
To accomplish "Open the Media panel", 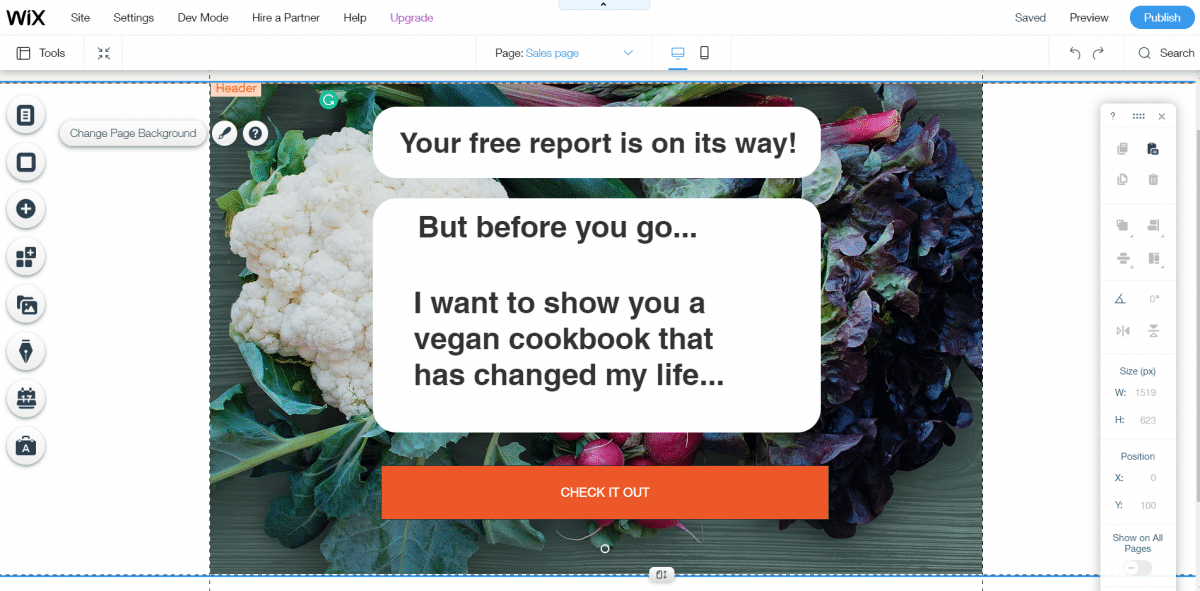I will pyautogui.click(x=25, y=305).
